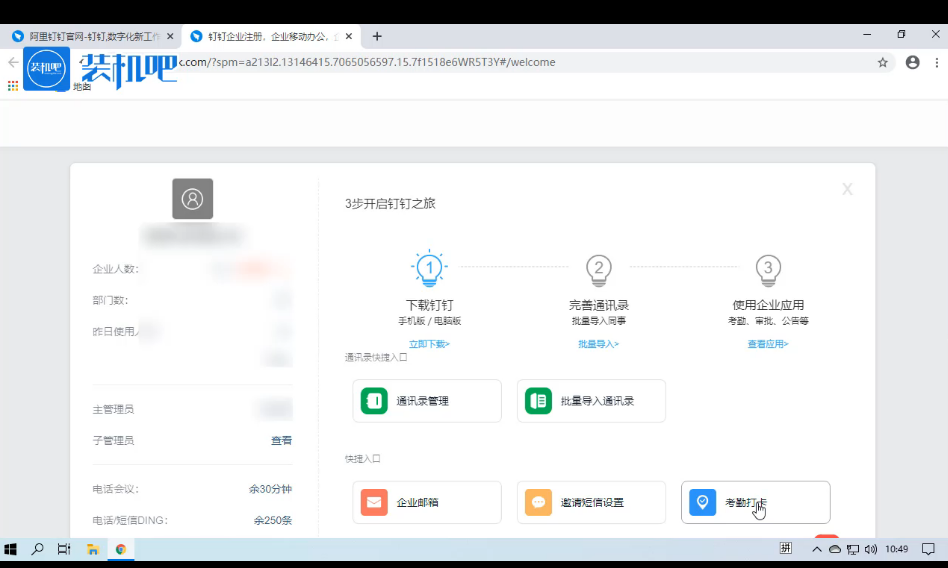Click the 邀请短信设置 orange chat icon

[x=539, y=503]
